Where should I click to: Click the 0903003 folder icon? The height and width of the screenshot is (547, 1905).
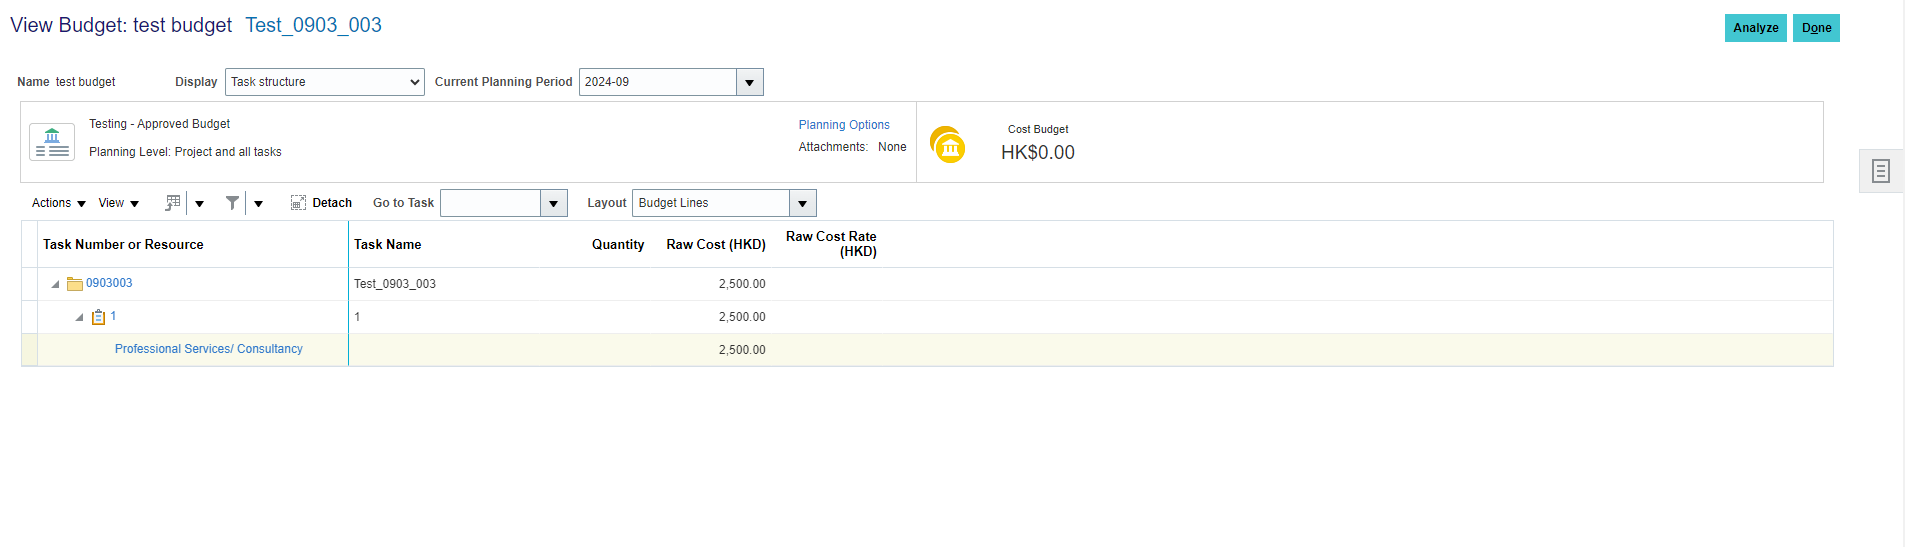coord(75,284)
